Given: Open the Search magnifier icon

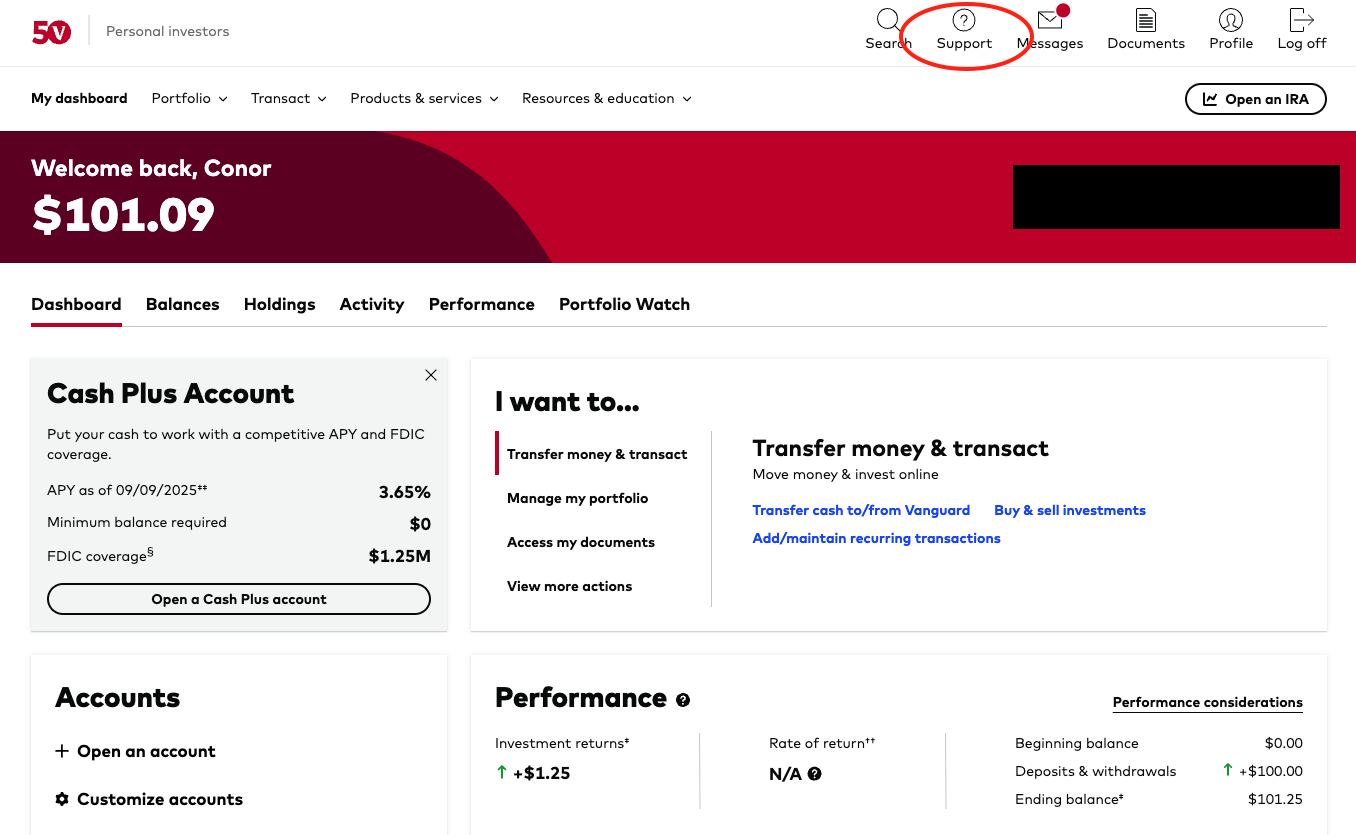Looking at the screenshot, I should click(888, 19).
